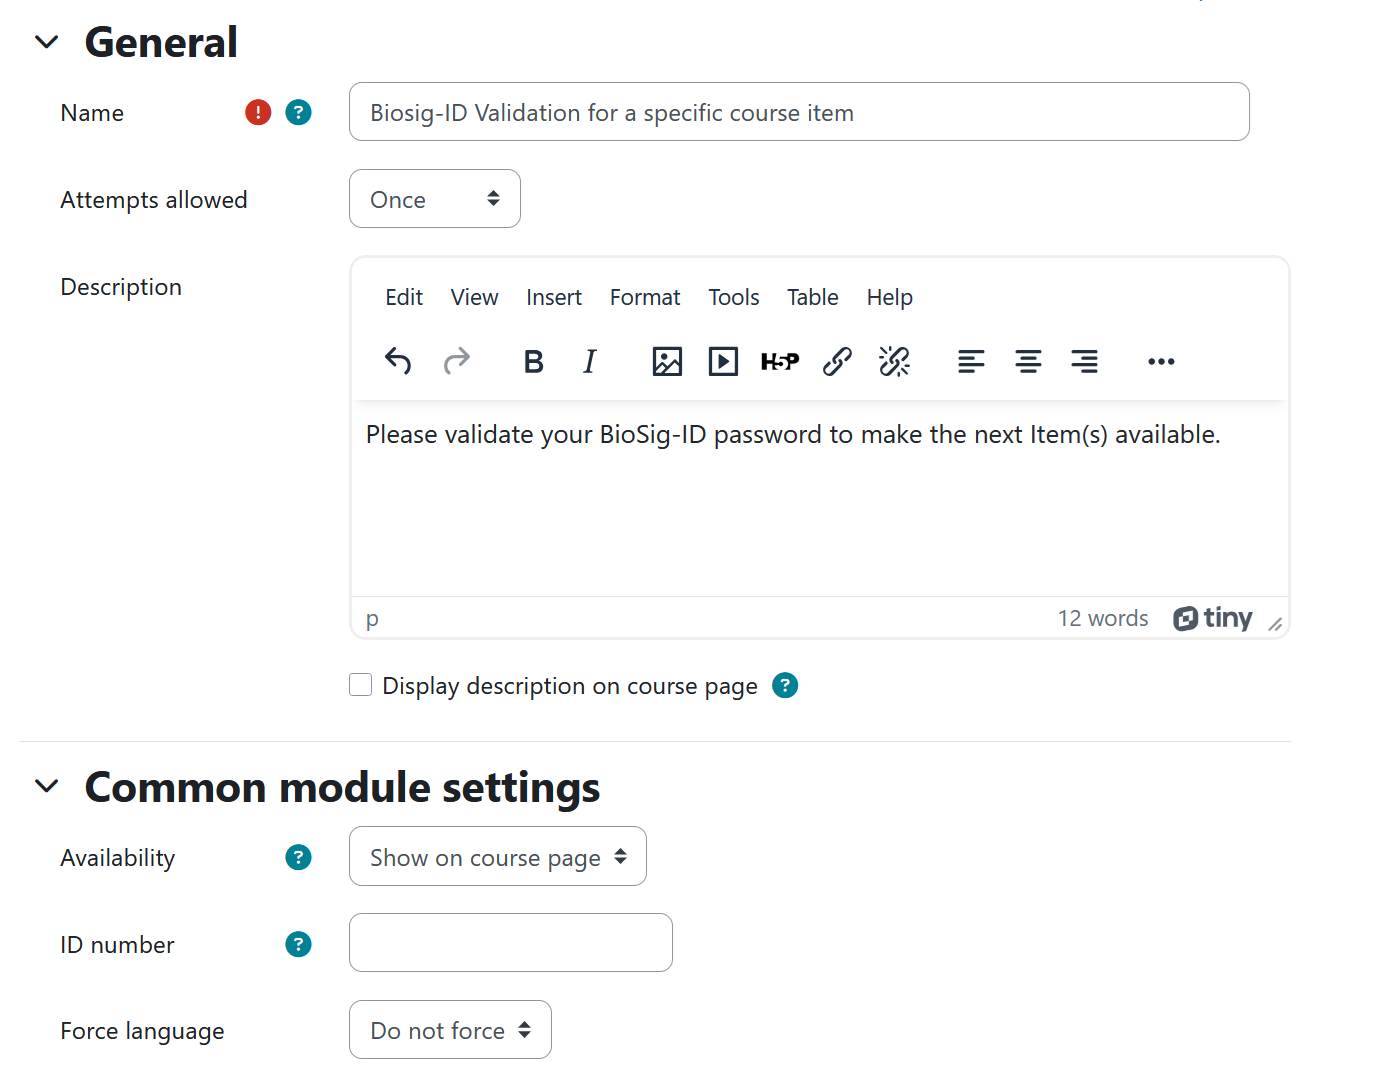Open the help icon next to Name

tap(298, 112)
